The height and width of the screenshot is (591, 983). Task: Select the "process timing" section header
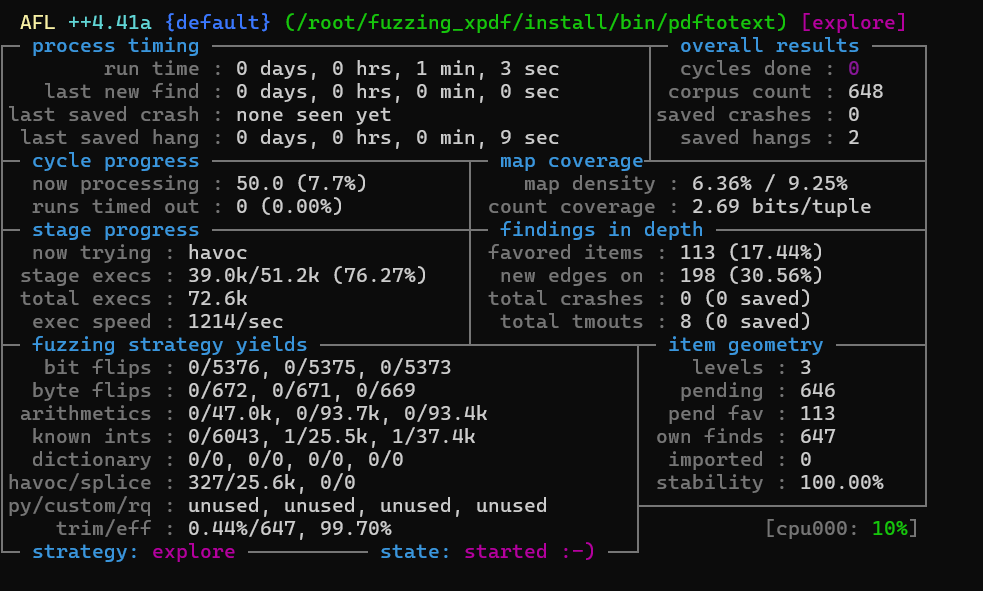coord(115,46)
